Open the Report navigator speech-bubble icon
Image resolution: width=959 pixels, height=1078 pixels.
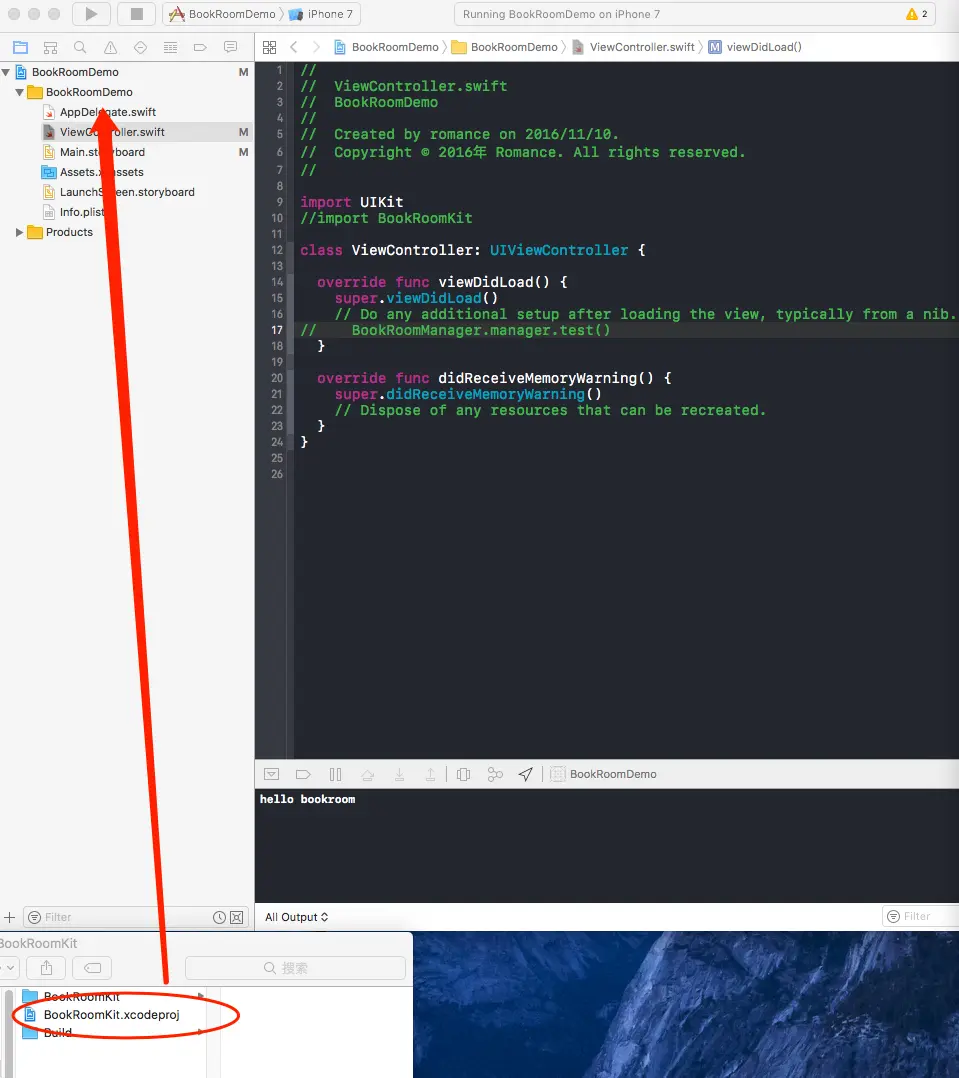[230, 47]
